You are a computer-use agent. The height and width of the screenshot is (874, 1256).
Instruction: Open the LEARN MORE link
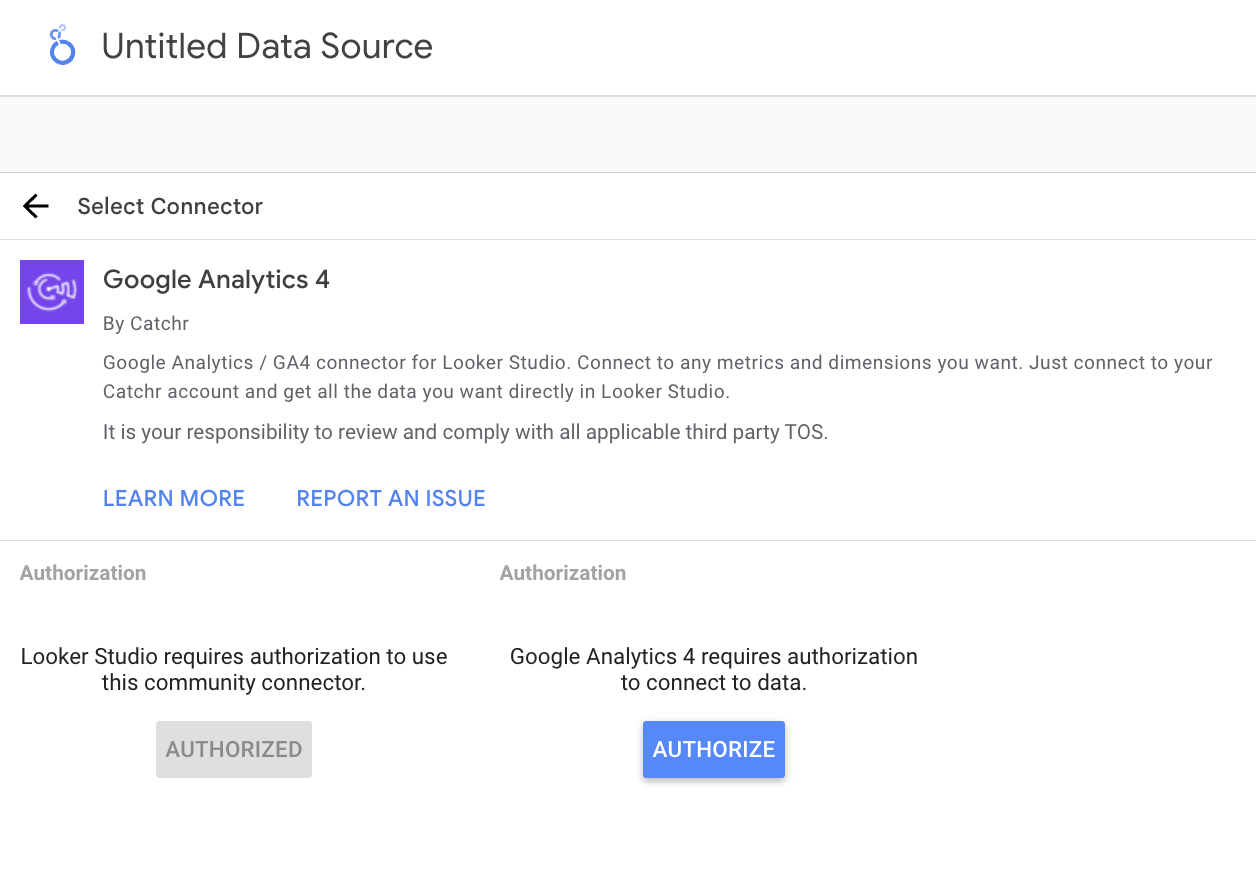click(x=173, y=498)
